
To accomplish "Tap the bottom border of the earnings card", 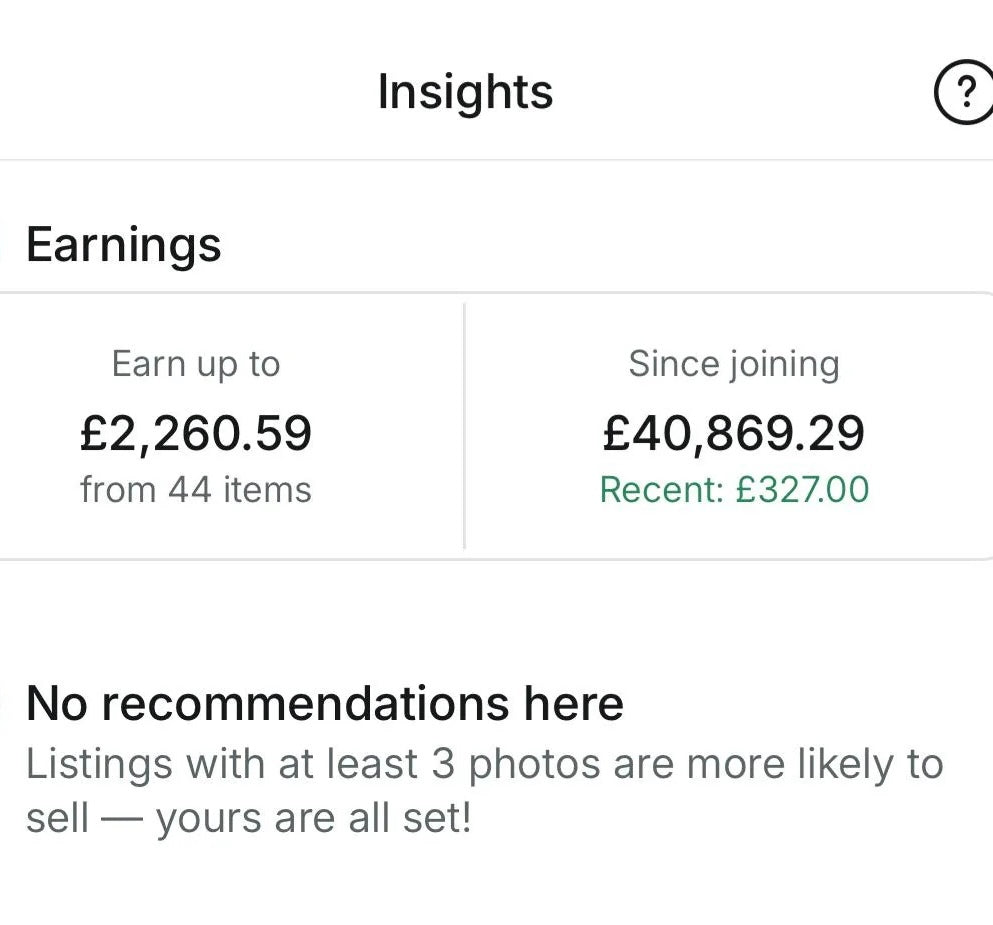I will [496, 558].
